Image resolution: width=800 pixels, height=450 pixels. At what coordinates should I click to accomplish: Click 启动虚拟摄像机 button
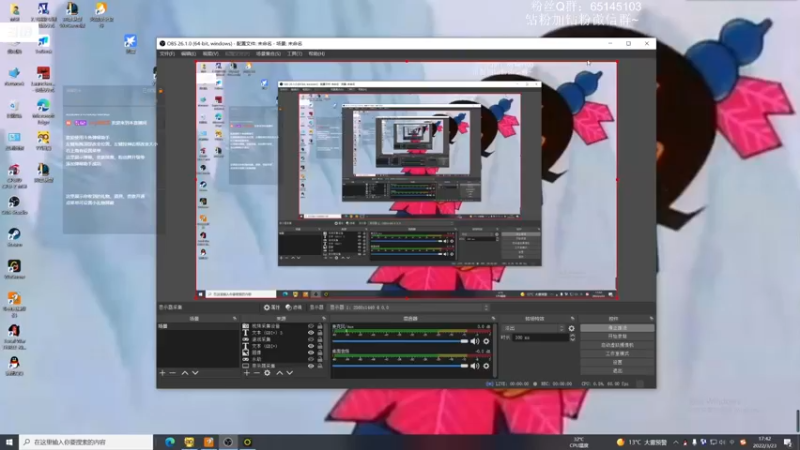pos(617,345)
